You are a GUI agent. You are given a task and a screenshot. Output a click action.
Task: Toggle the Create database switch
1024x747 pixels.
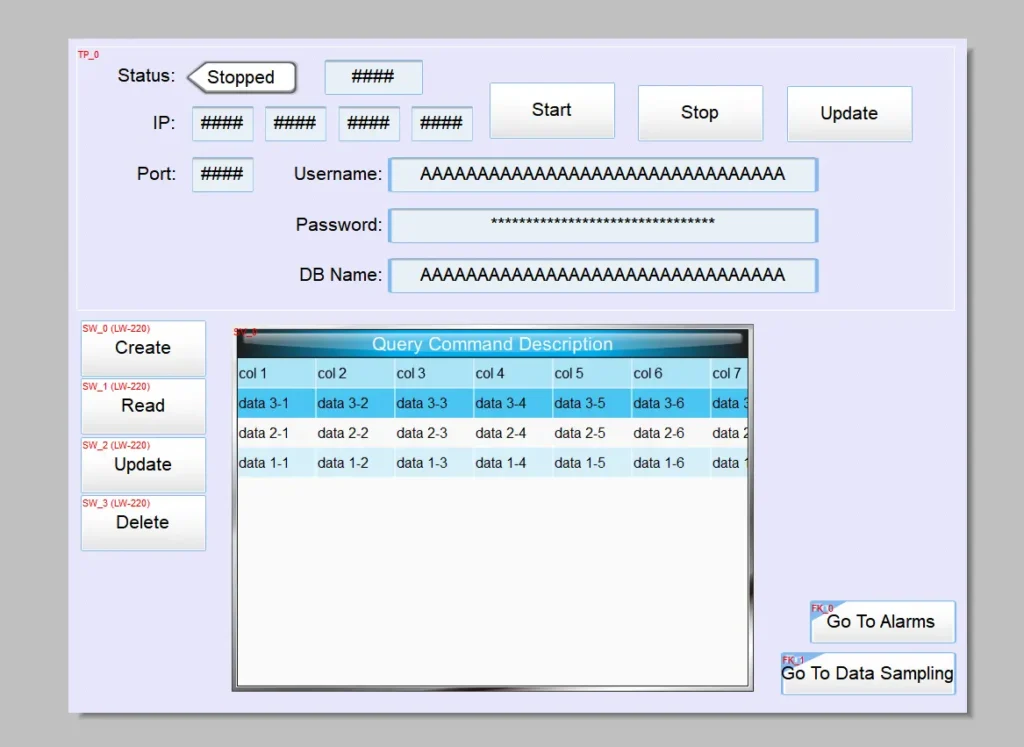point(142,349)
